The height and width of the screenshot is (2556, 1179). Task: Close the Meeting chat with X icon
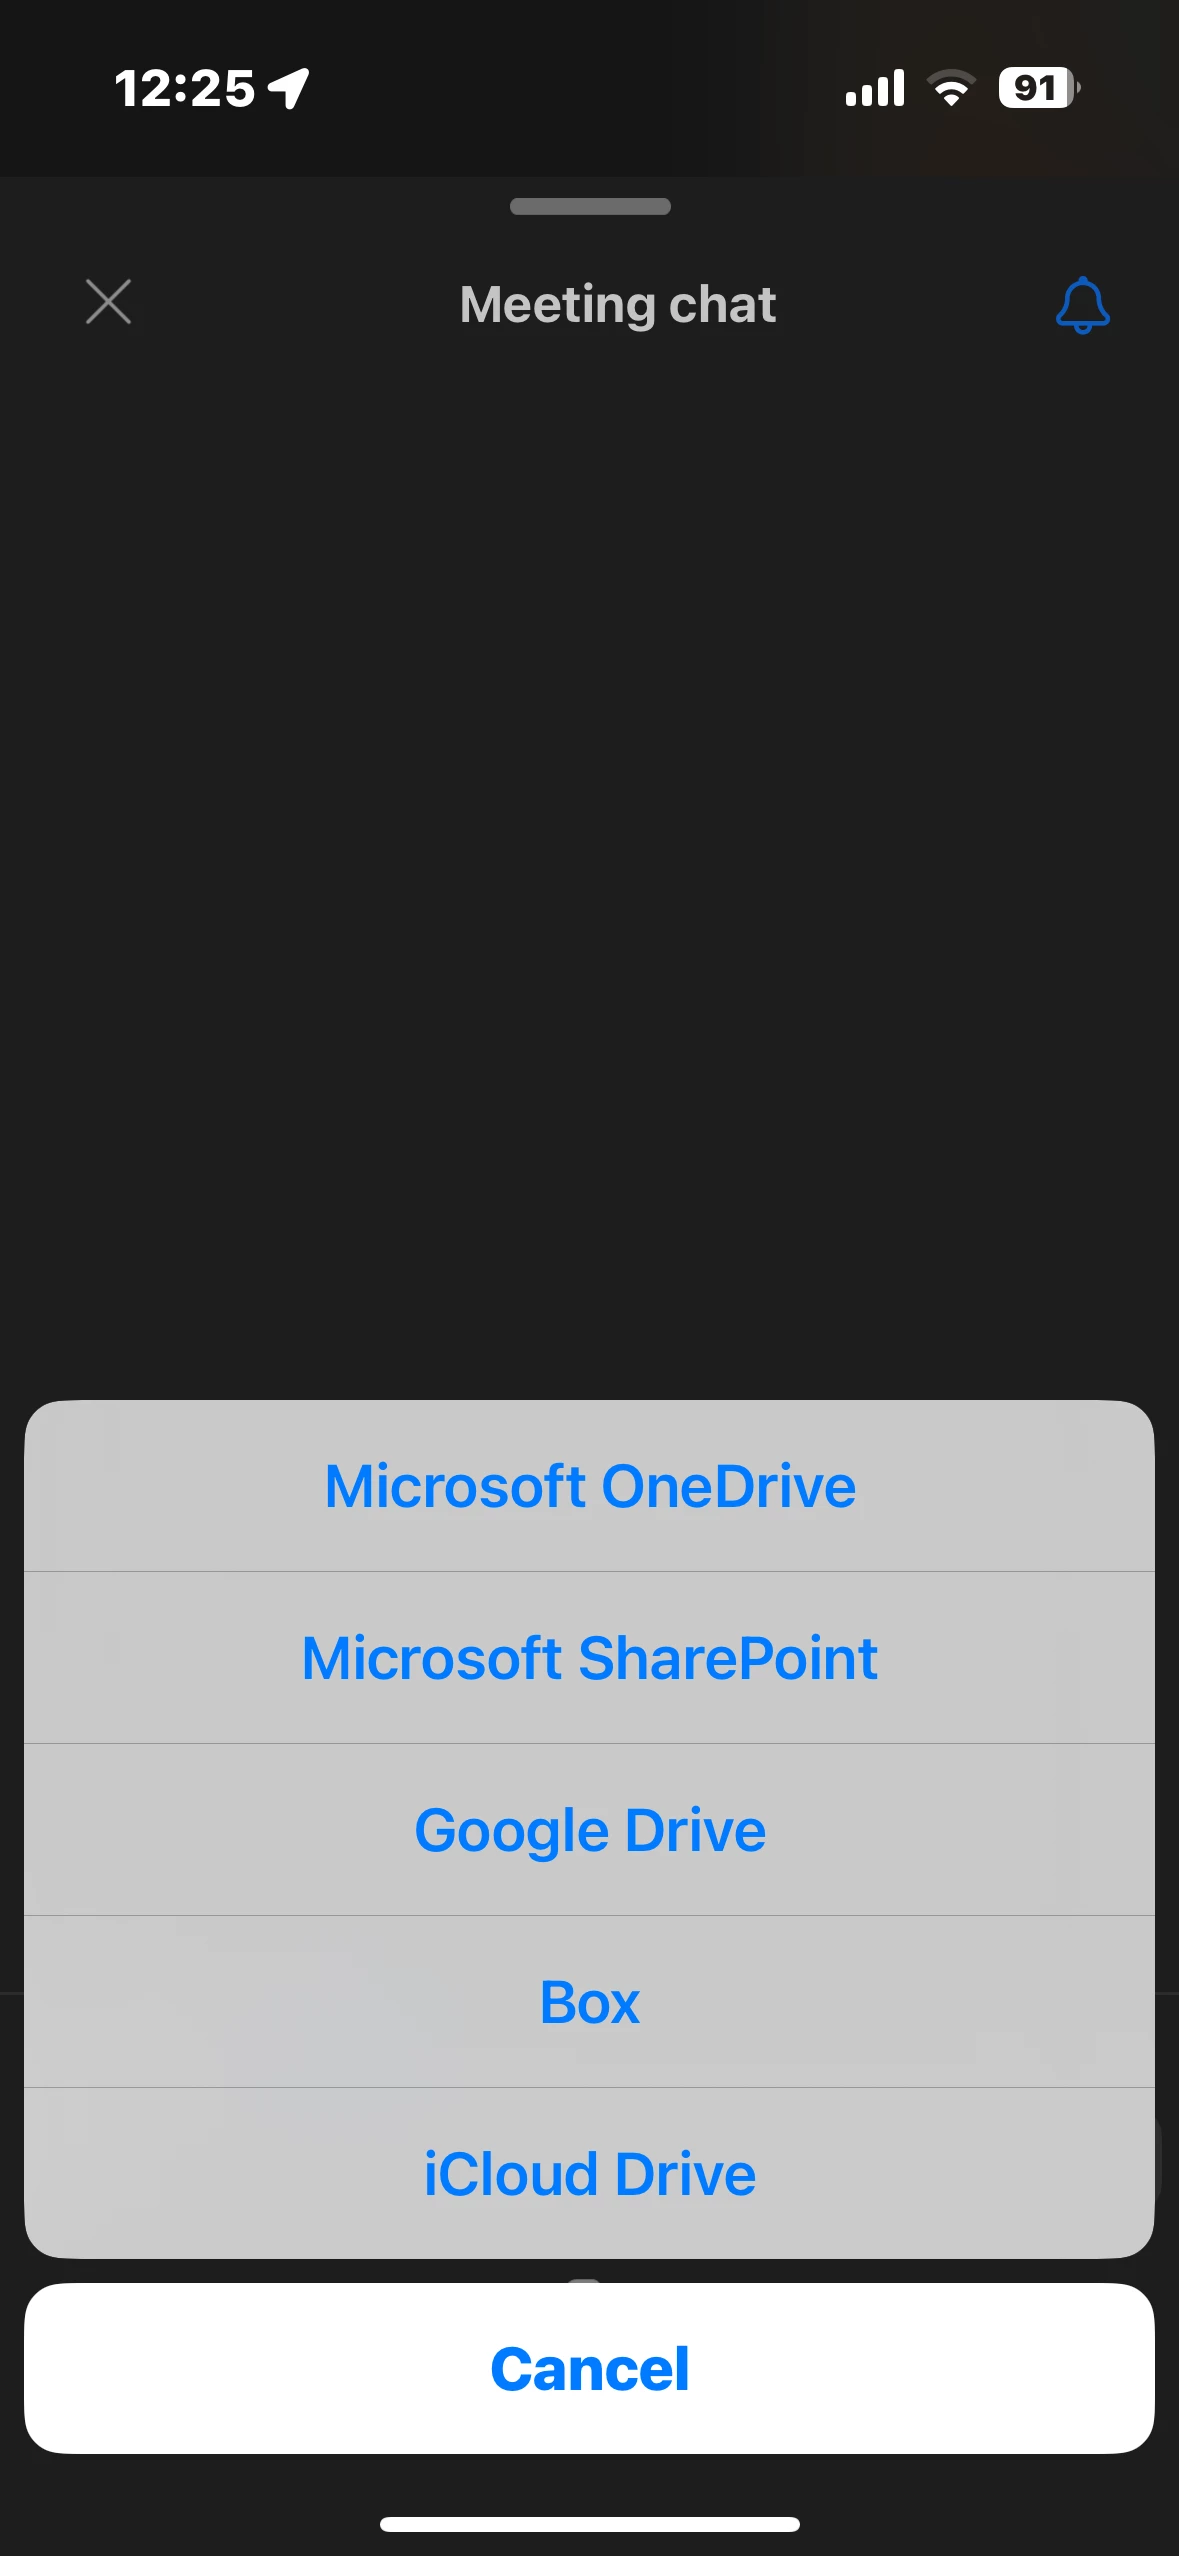pyautogui.click(x=108, y=302)
